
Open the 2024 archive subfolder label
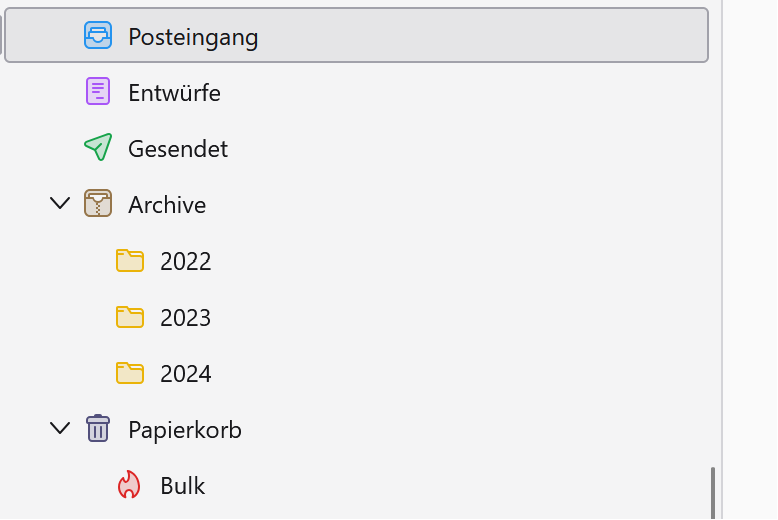point(186,373)
